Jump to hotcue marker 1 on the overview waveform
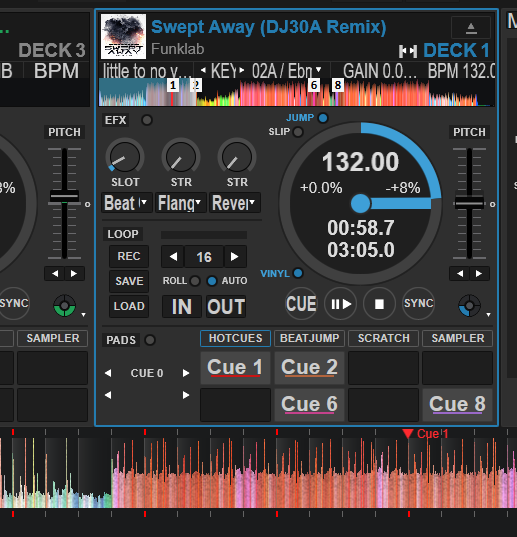Image resolution: width=517 pixels, height=537 pixels. click(173, 85)
